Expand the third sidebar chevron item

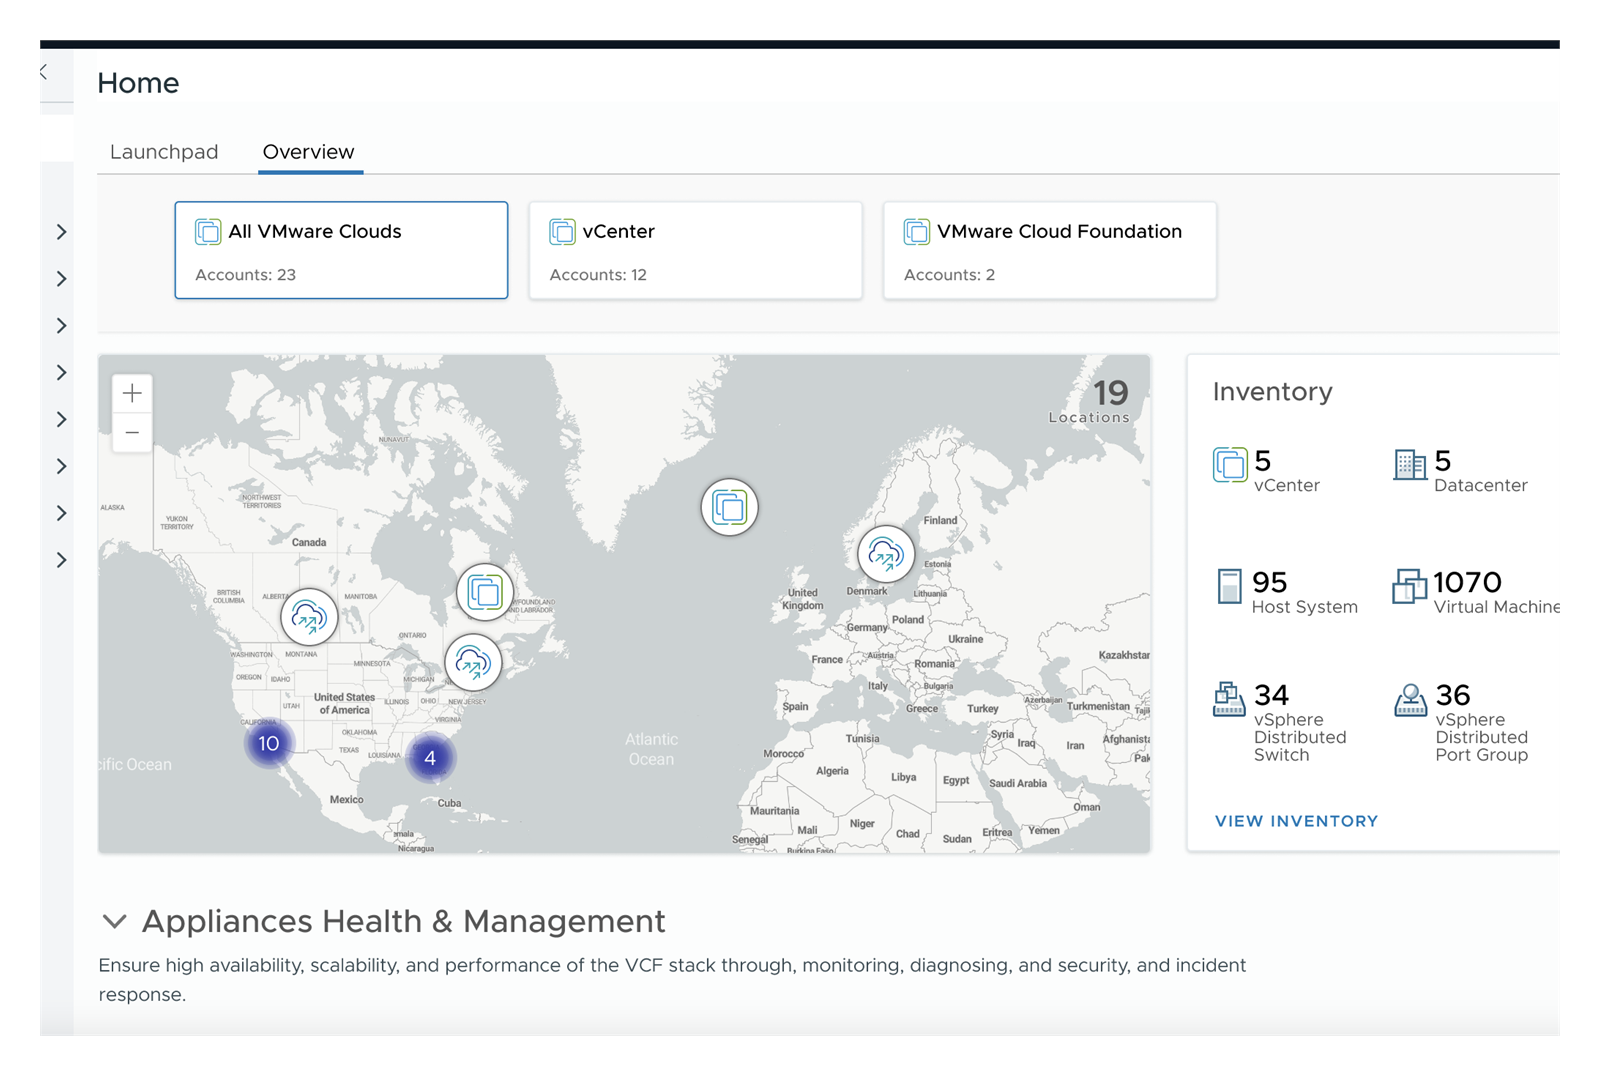[x=62, y=326]
